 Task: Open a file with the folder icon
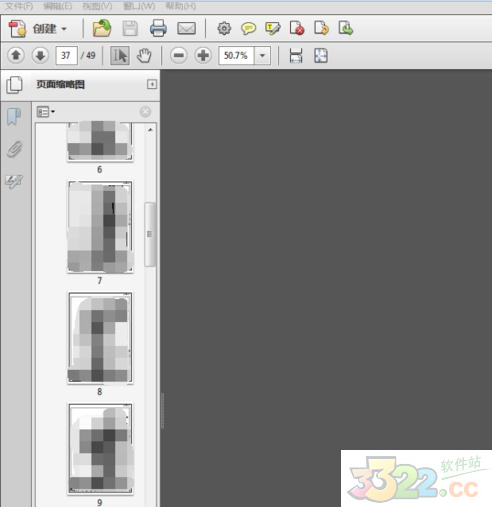pos(102,28)
